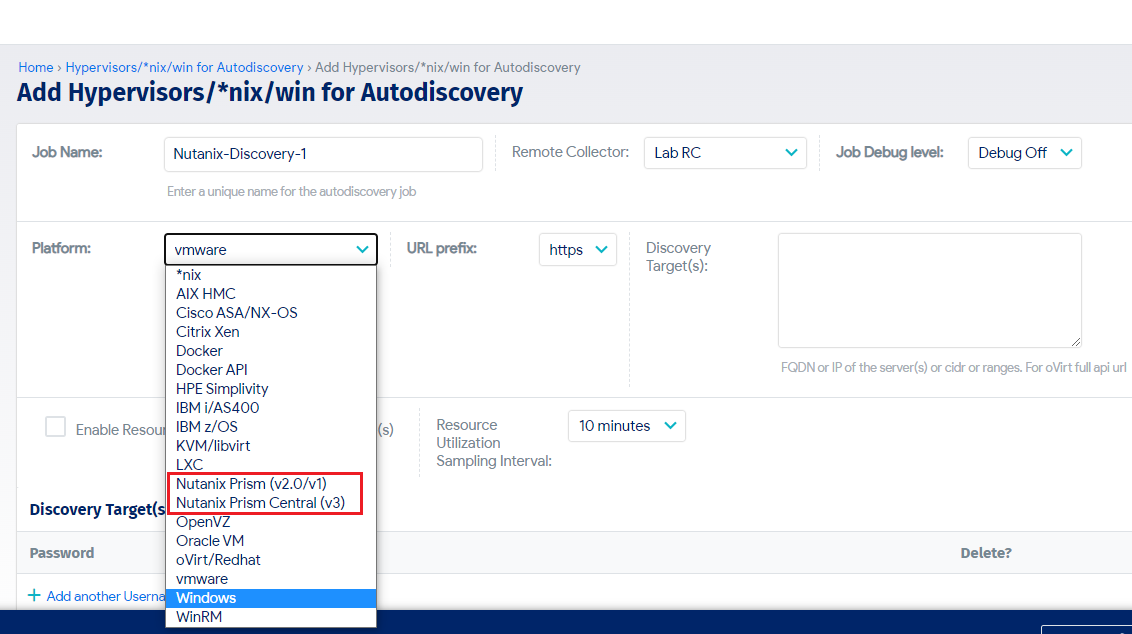The width and height of the screenshot is (1132, 634).
Task: Select Oracle VM platform option
Action: tap(271, 541)
